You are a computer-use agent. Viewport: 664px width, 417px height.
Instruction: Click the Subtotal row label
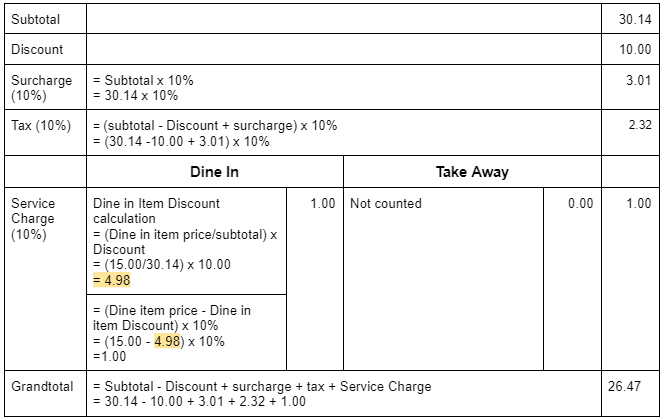pyautogui.click(x=34, y=20)
